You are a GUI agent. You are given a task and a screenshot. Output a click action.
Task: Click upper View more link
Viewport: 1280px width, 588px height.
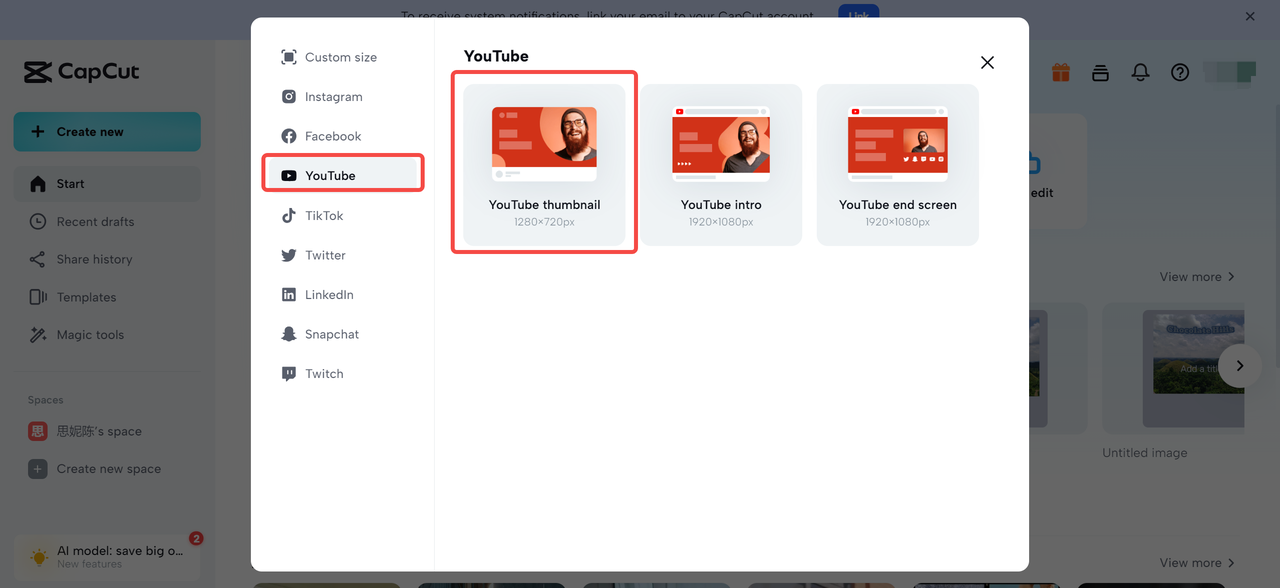click(1197, 277)
